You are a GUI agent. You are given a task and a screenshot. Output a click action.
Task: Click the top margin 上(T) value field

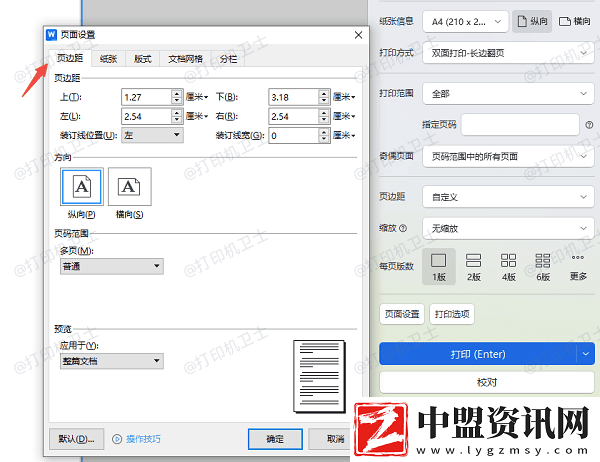pos(147,97)
